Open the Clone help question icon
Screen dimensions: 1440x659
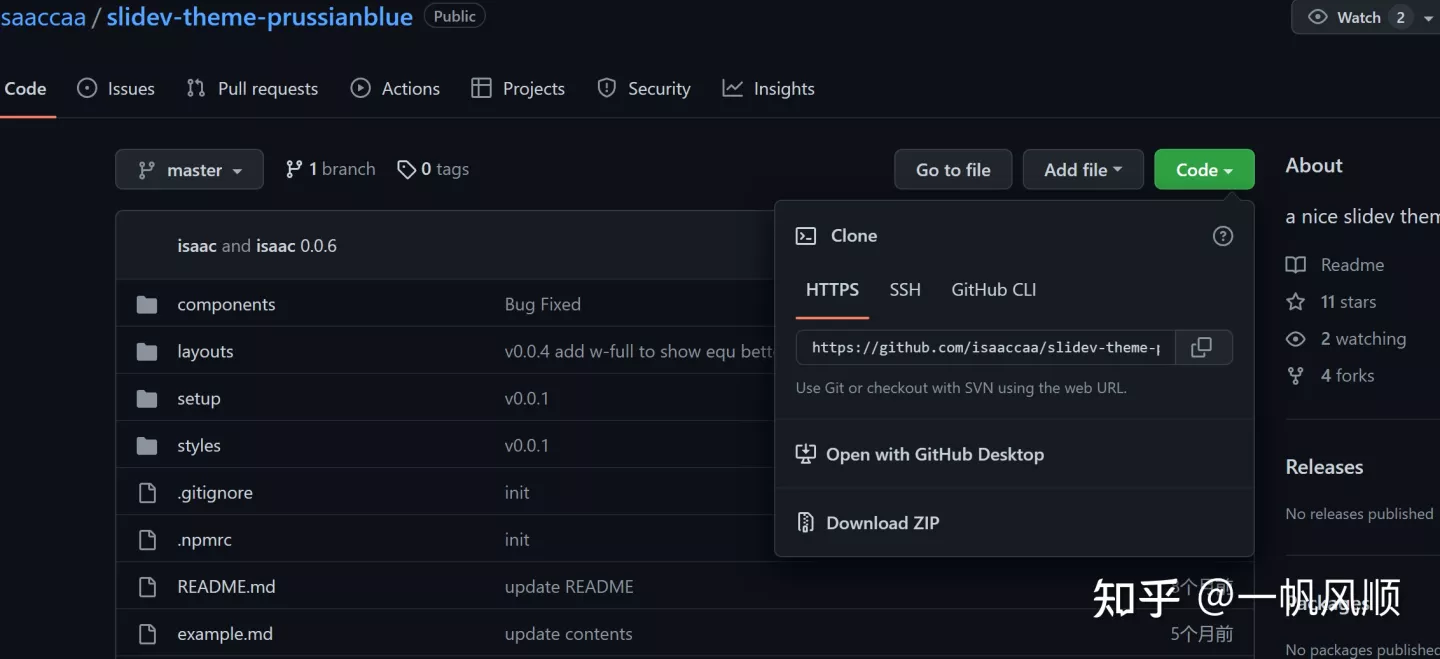[1222, 236]
